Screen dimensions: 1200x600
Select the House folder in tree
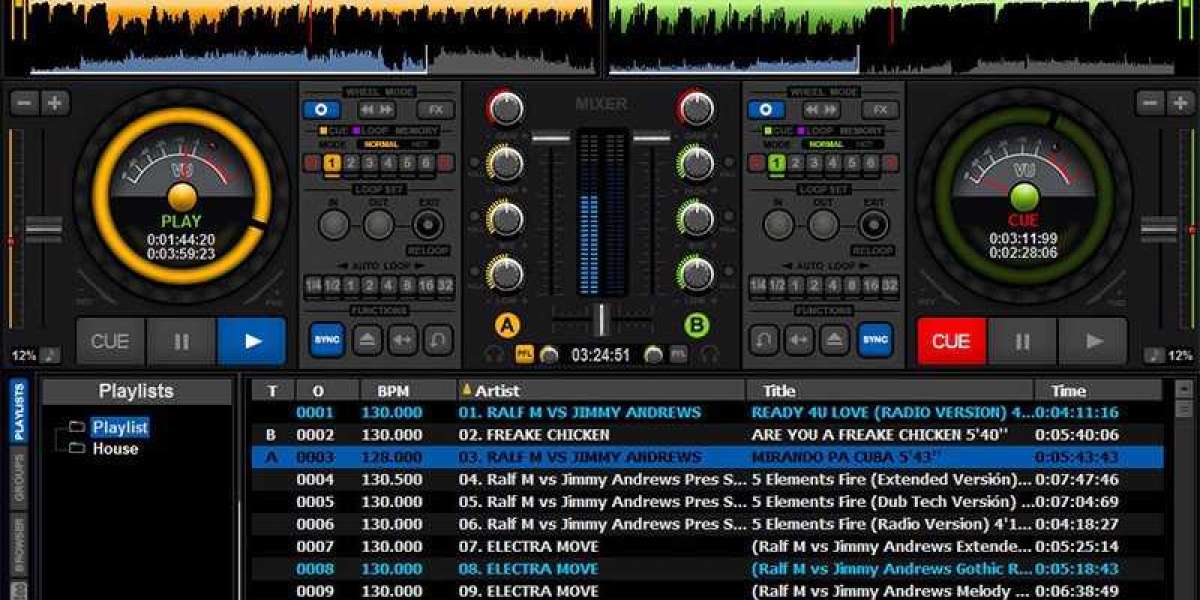click(115, 449)
